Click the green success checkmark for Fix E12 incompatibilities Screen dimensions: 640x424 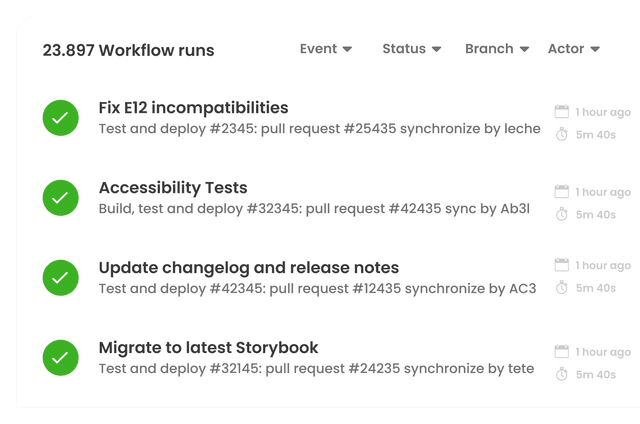[60, 118]
